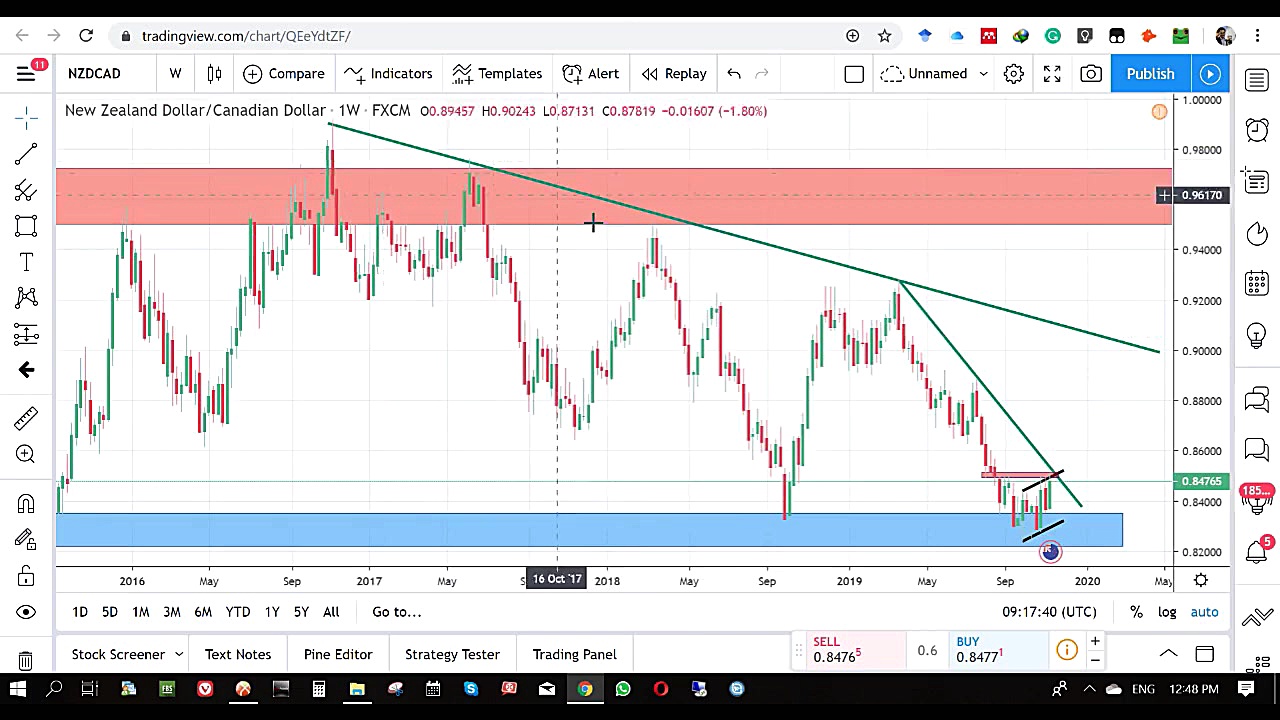1280x720 pixels.
Task: Open the candlestick chart style menu
Action: [x=214, y=74]
